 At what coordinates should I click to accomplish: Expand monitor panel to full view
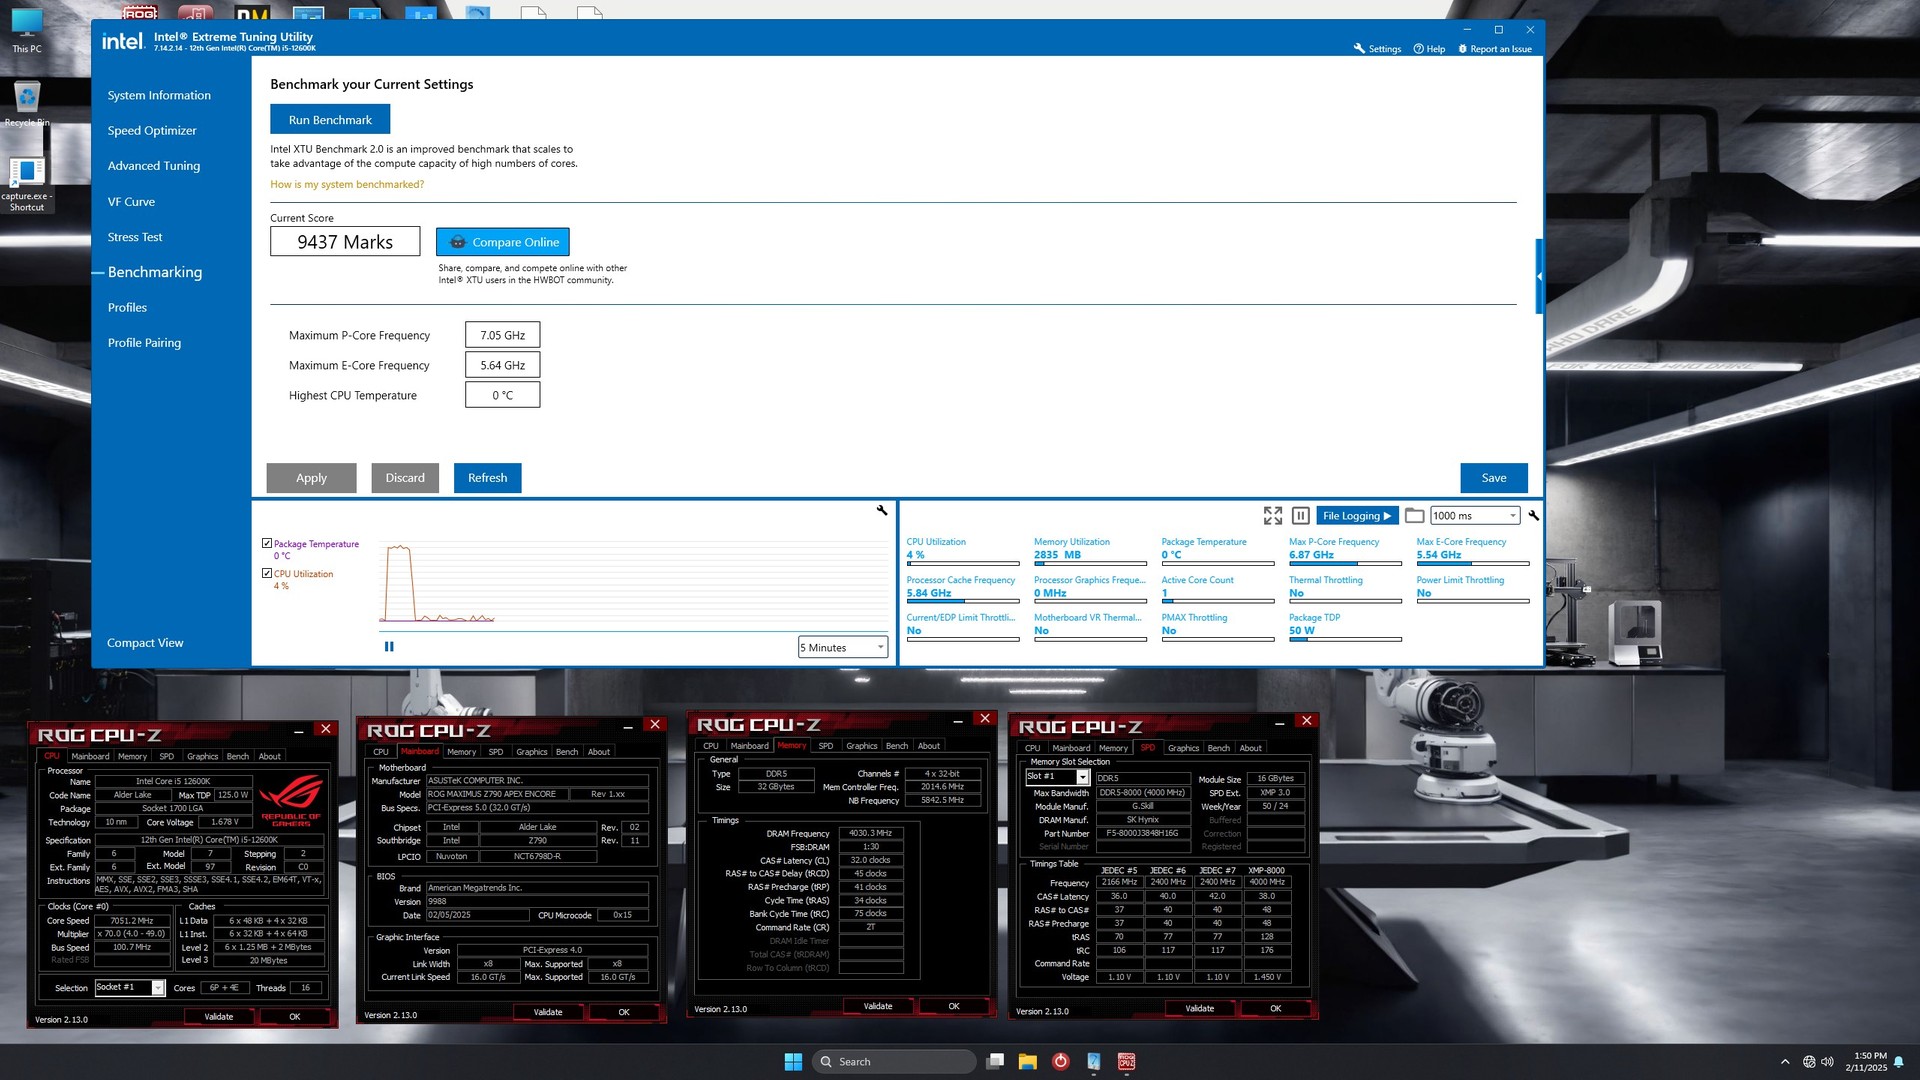pyautogui.click(x=1272, y=515)
